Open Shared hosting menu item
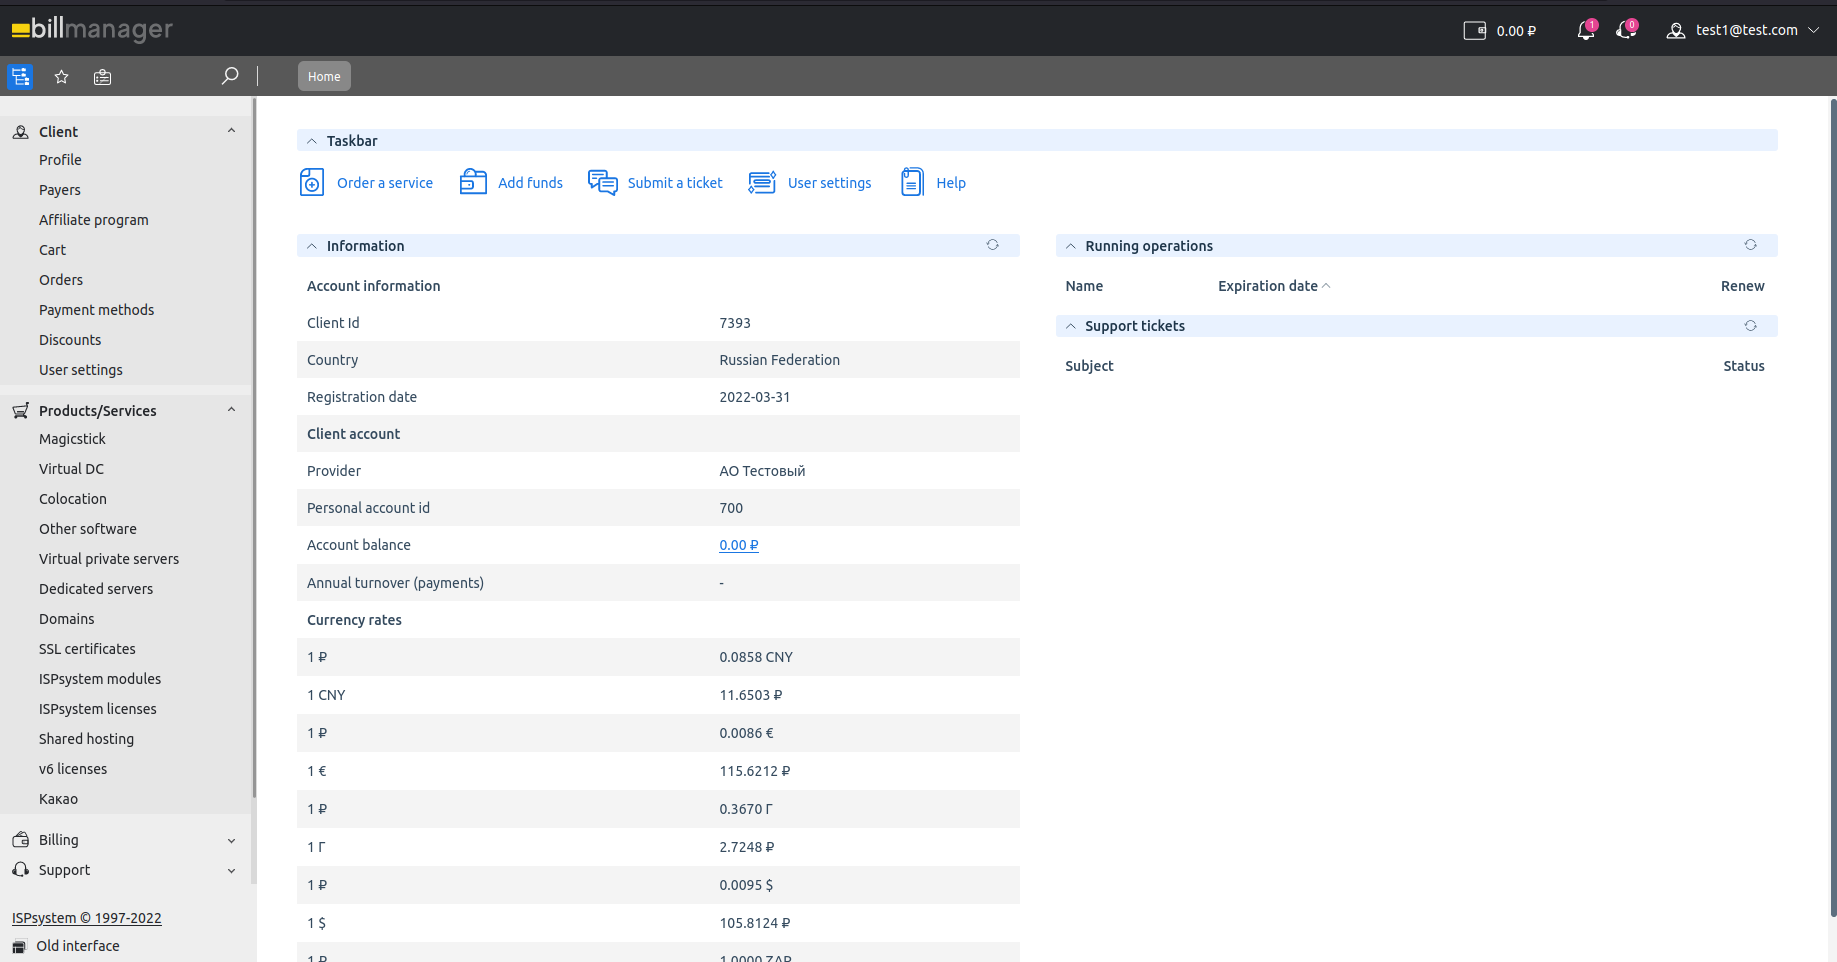Screen dimensions: 1837x962 tap(86, 739)
